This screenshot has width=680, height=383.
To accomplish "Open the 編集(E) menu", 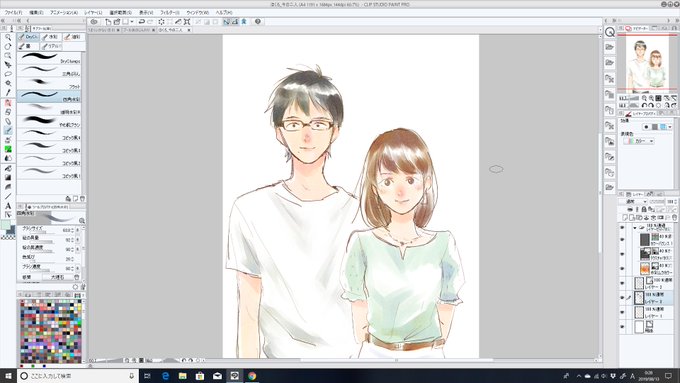I will [x=36, y=13].
